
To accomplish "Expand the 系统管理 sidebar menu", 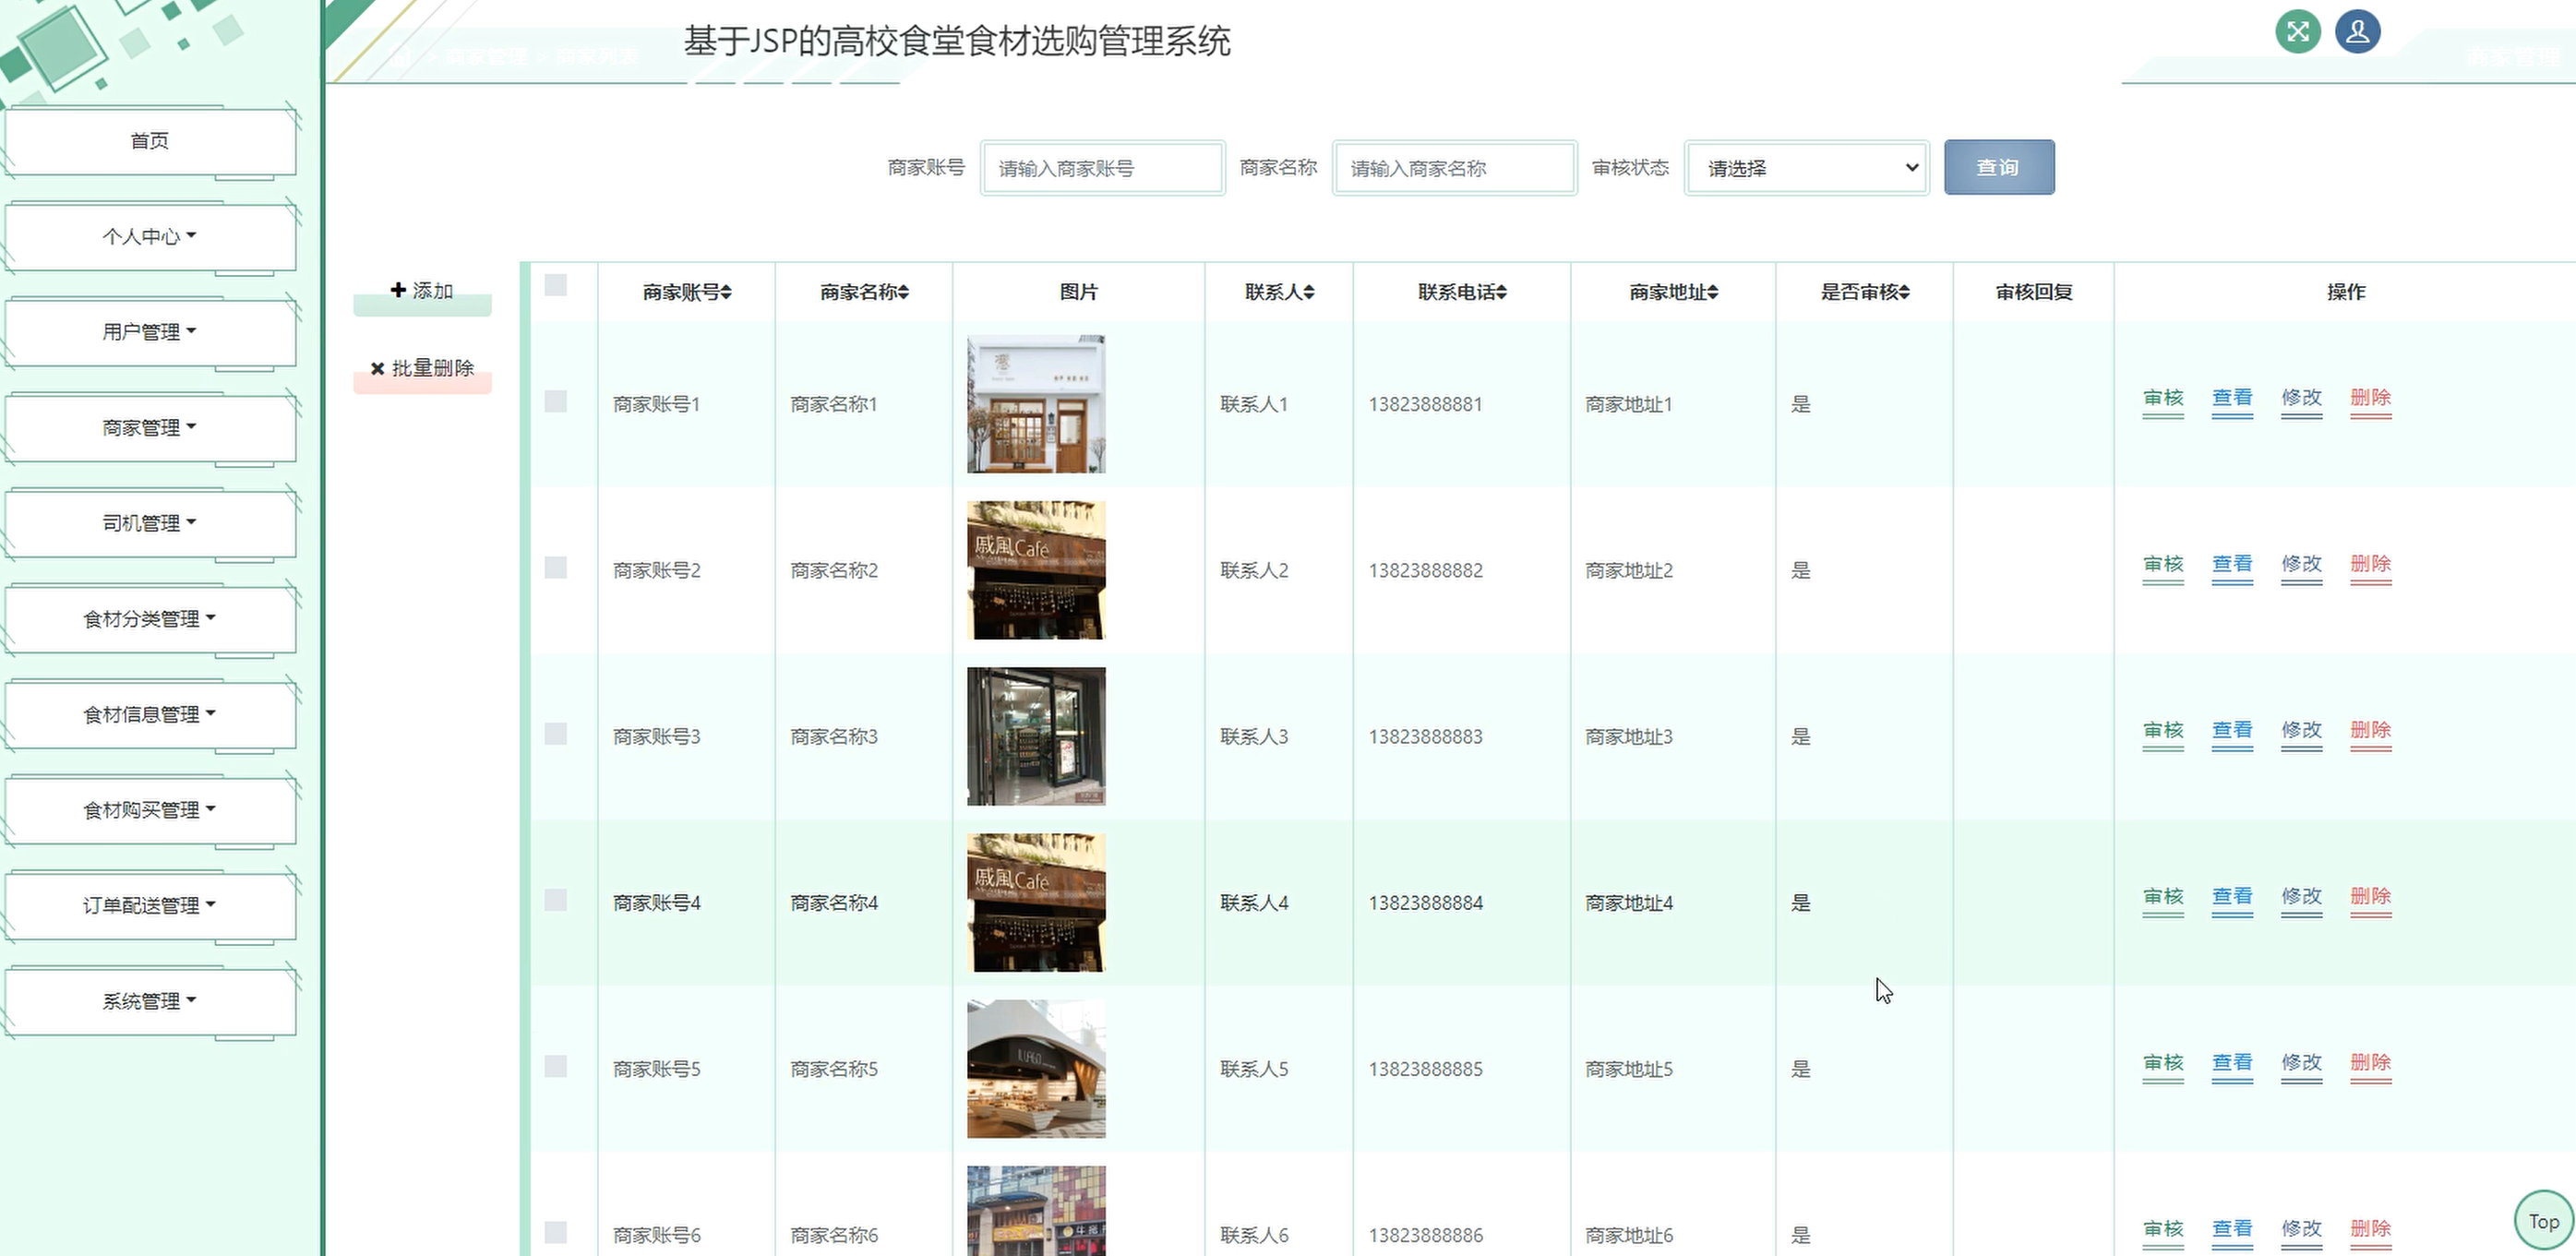I will [x=150, y=1001].
